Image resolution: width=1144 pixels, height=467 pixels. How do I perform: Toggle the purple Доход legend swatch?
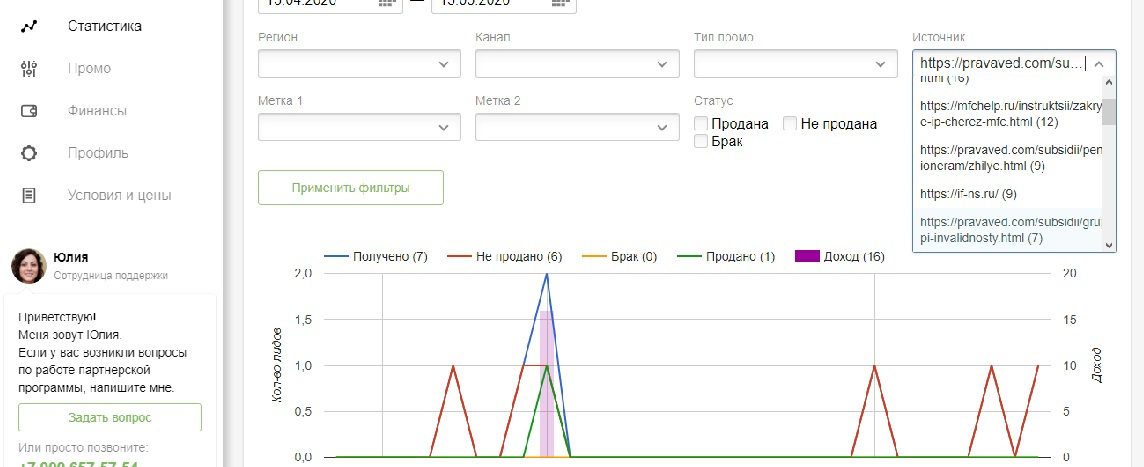[807, 257]
